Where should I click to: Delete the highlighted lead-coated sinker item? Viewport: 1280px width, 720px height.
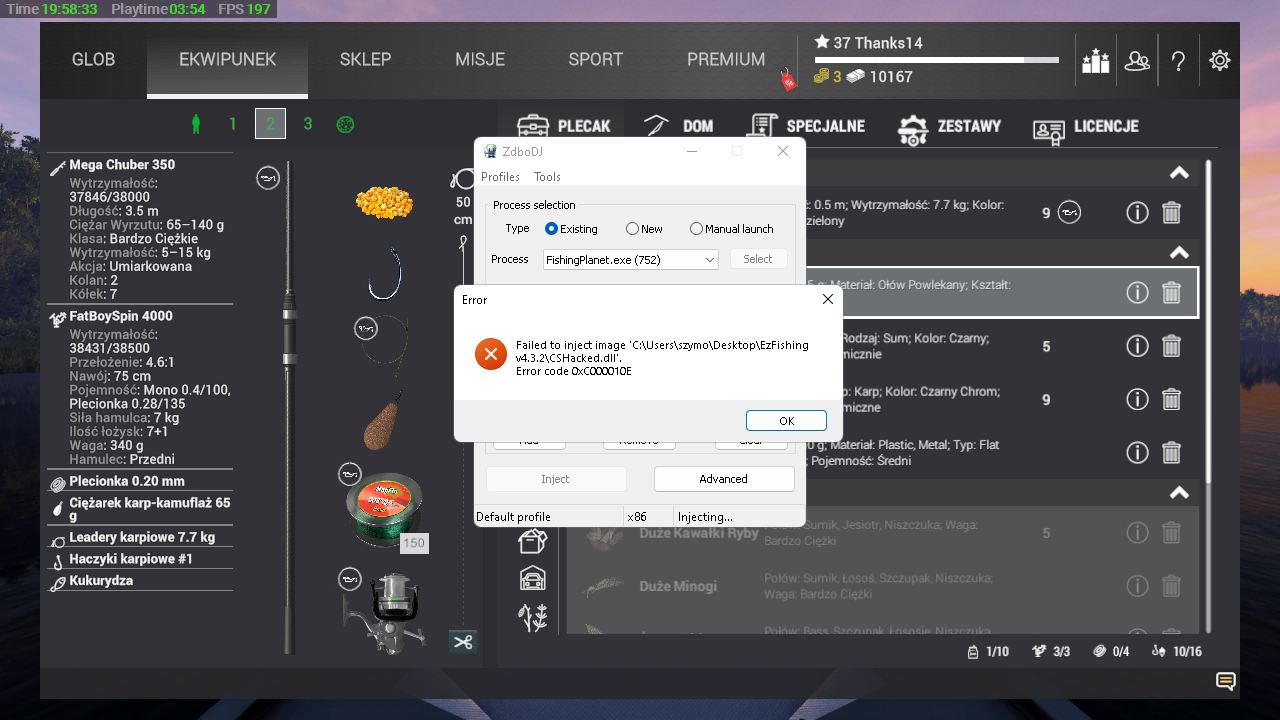pyautogui.click(x=1171, y=292)
